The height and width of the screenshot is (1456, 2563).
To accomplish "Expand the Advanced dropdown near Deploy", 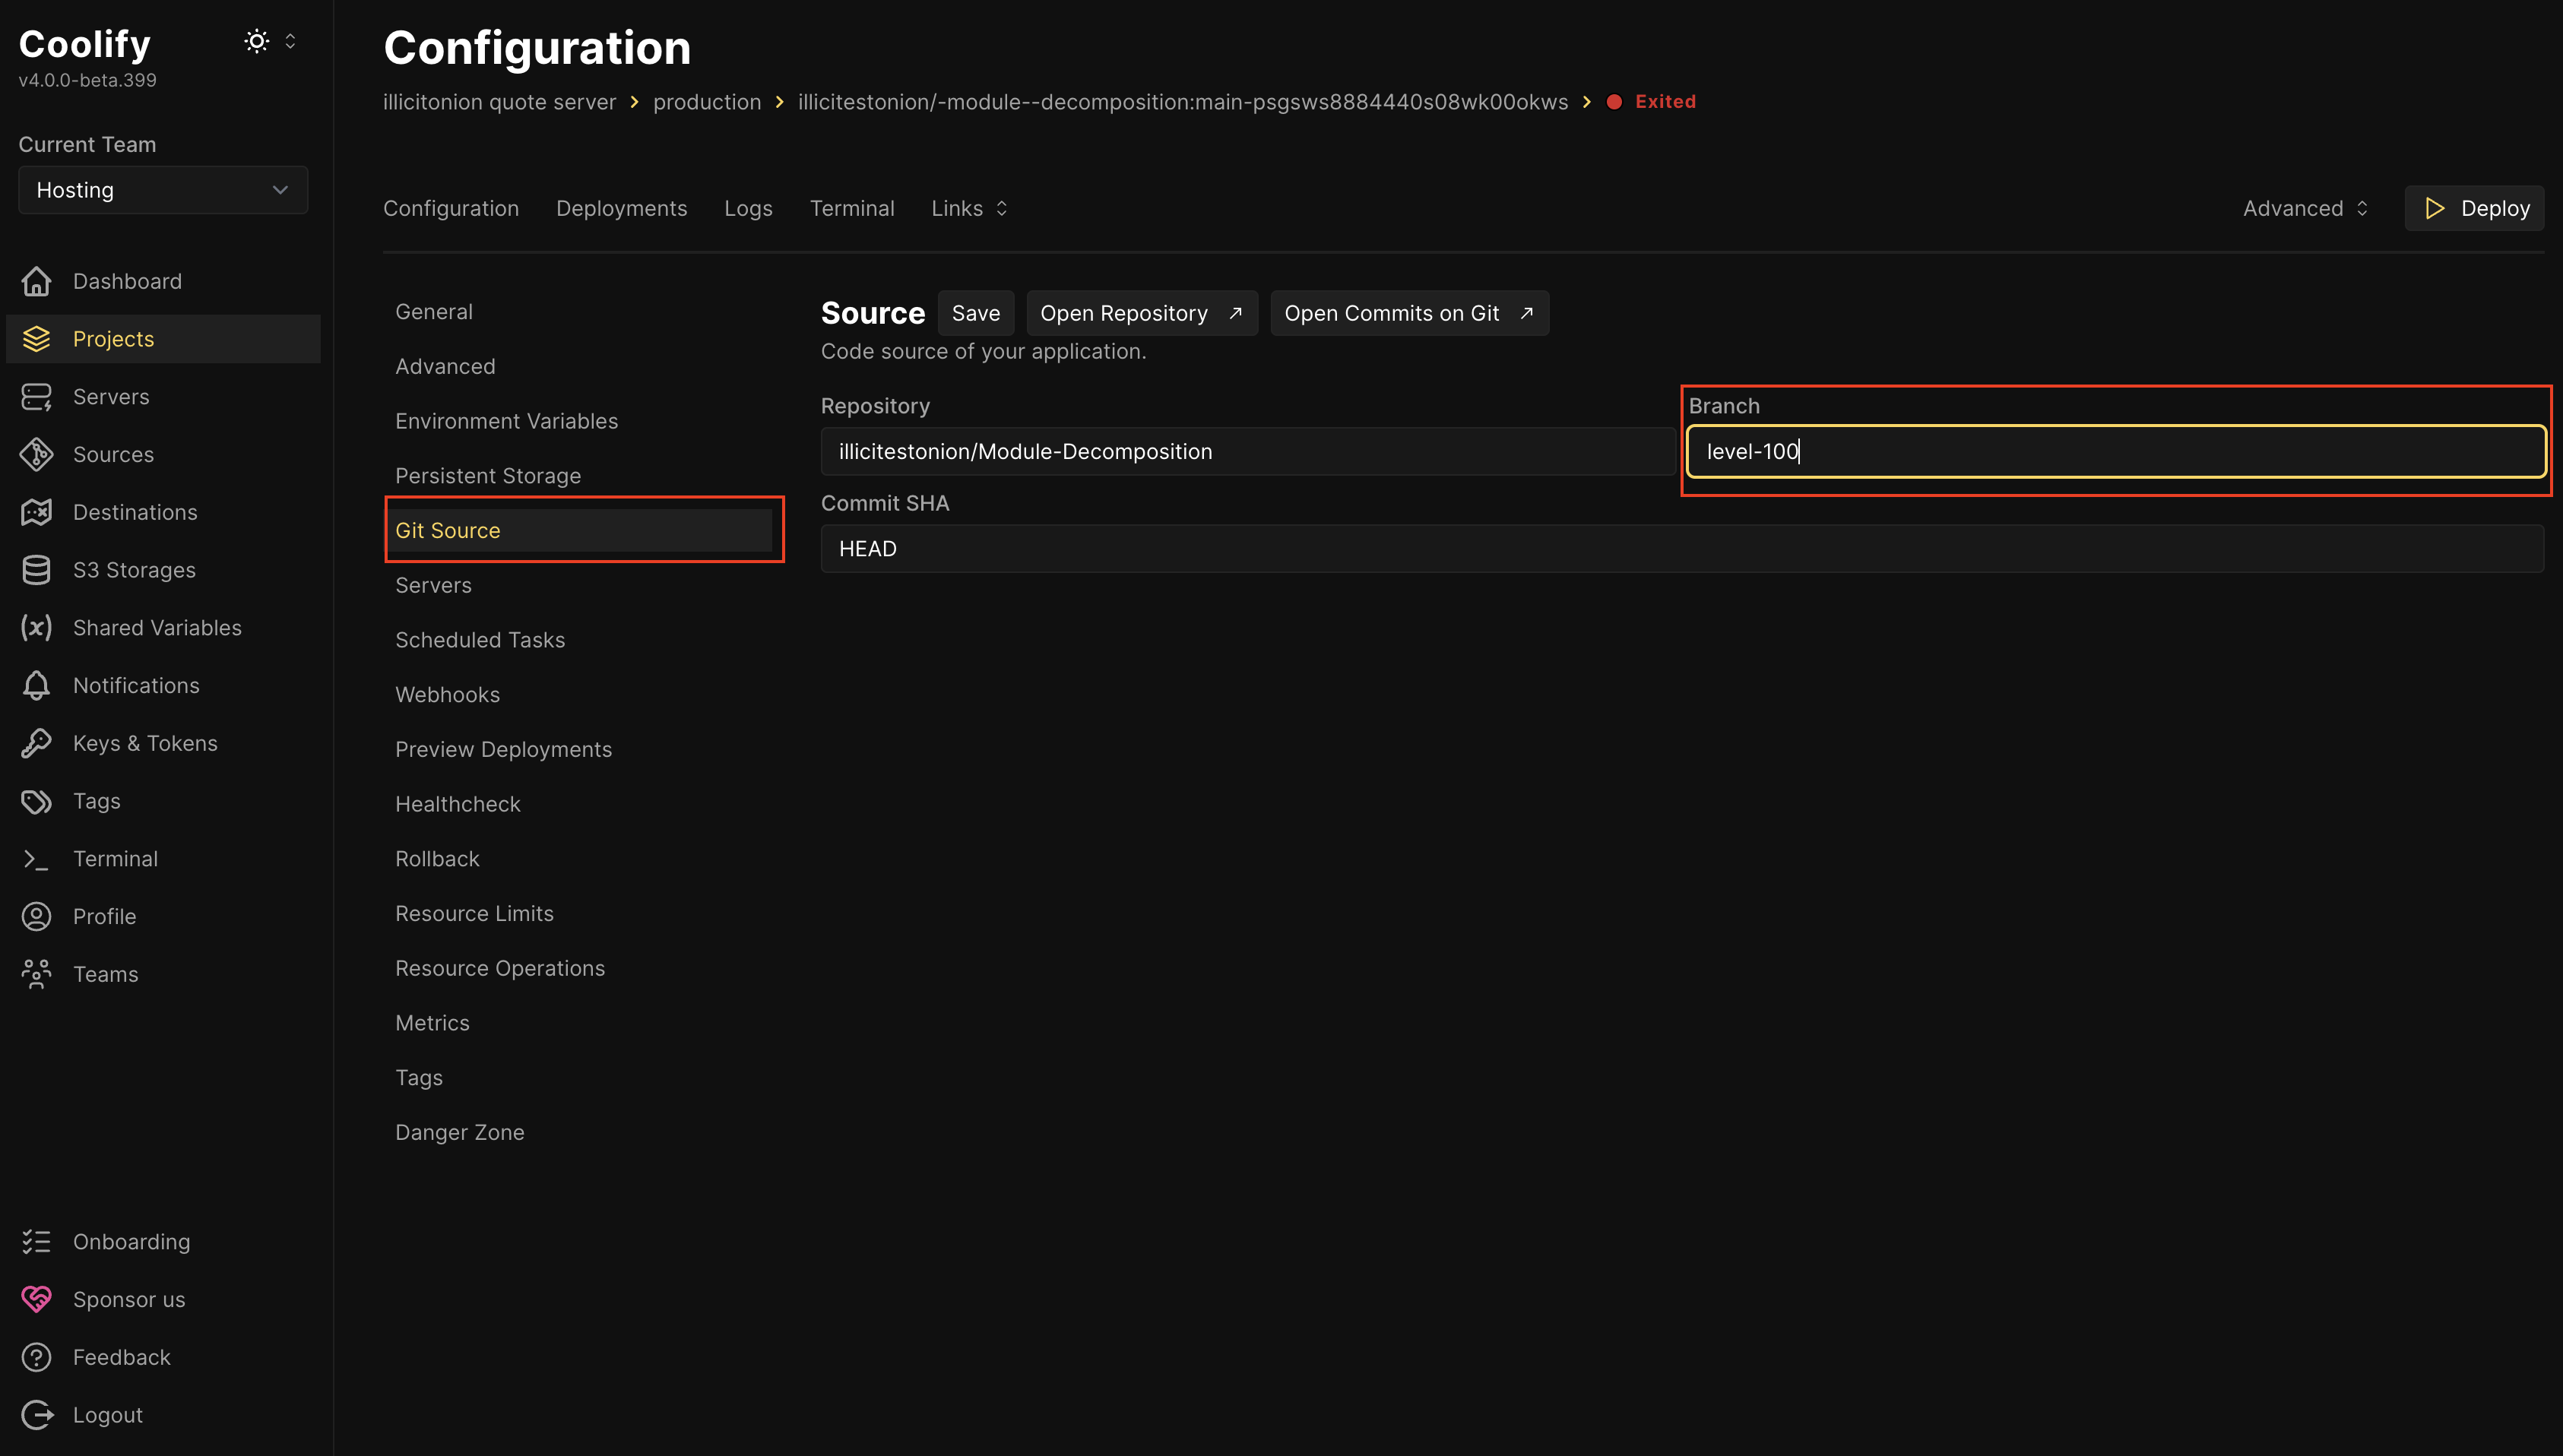I will pyautogui.click(x=2302, y=208).
